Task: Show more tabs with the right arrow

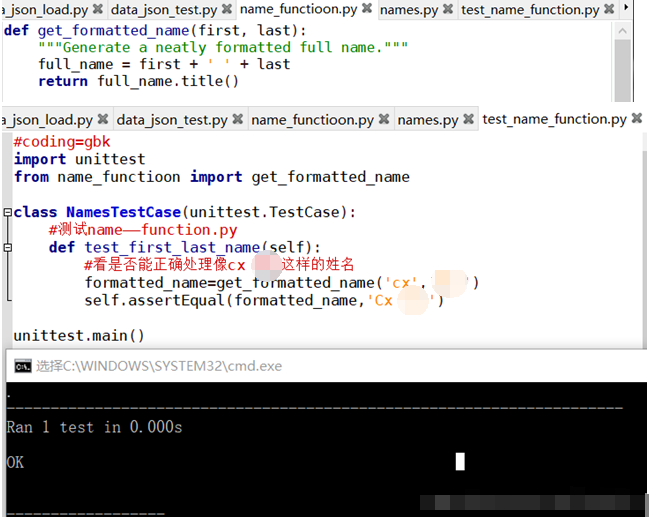Action: (626, 7)
